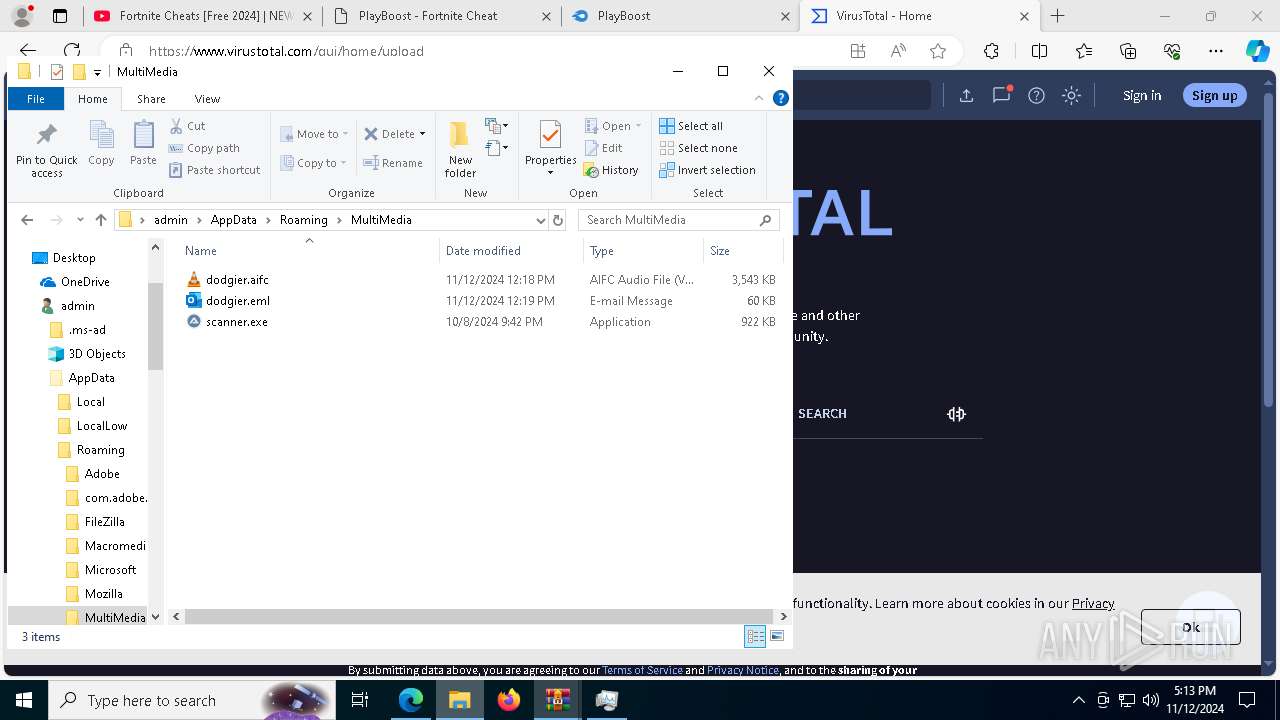Screen dimensions: 1280x720
Task: Switch to PlayBoost - Fortnite Cheat tab
Action: (441, 16)
